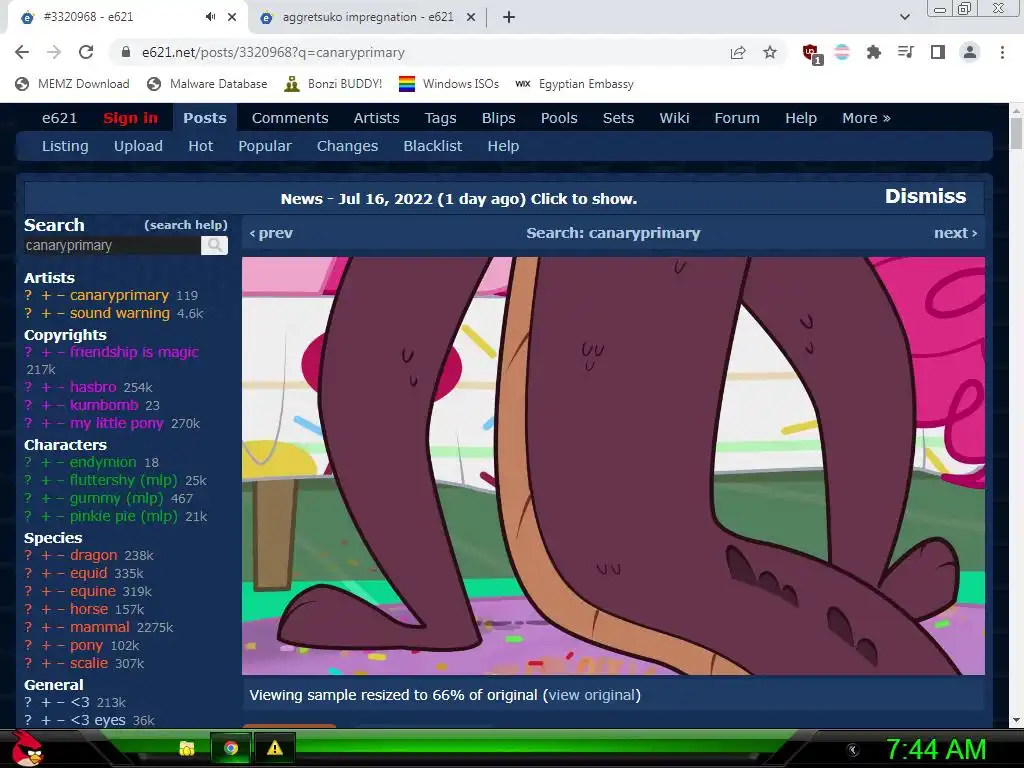This screenshot has height=768, width=1024.
Task: Open wiki question mark for endymion
Action: point(28,462)
